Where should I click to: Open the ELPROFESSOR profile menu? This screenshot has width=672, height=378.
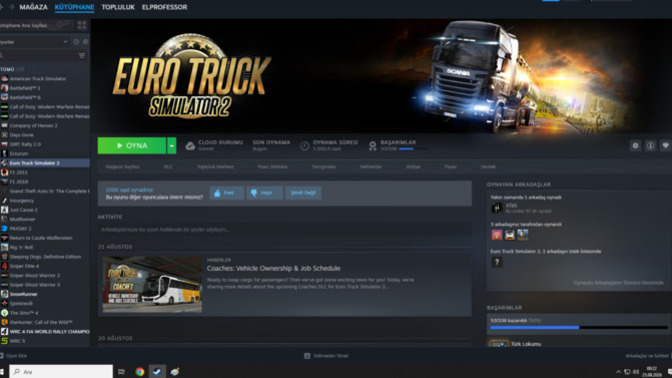coord(164,7)
